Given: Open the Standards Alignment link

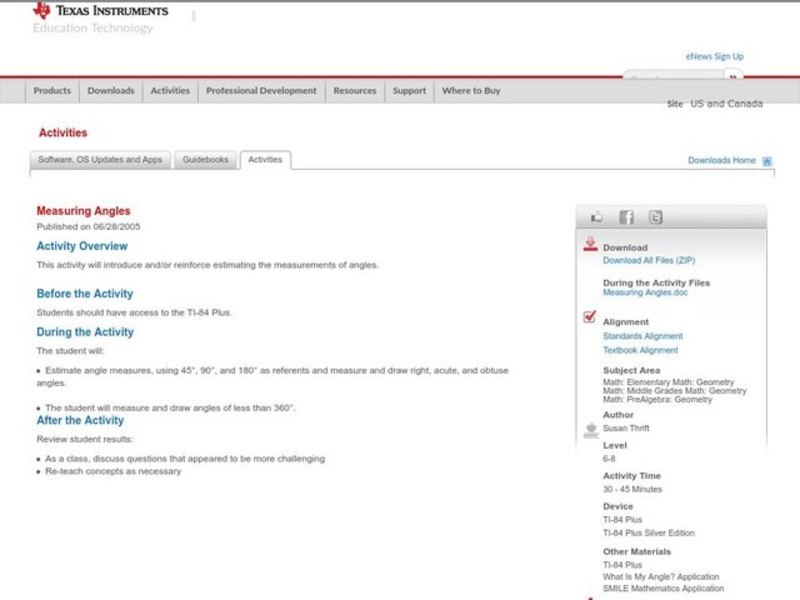Looking at the screenshot, I should click(643, 337).
